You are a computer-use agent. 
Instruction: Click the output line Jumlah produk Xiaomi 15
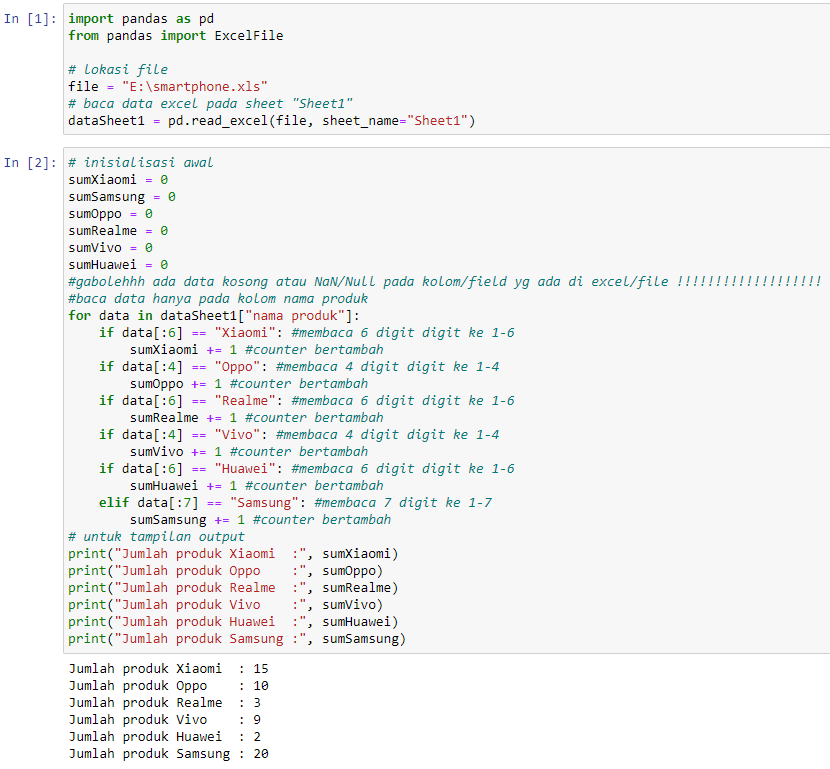(160, 668)
